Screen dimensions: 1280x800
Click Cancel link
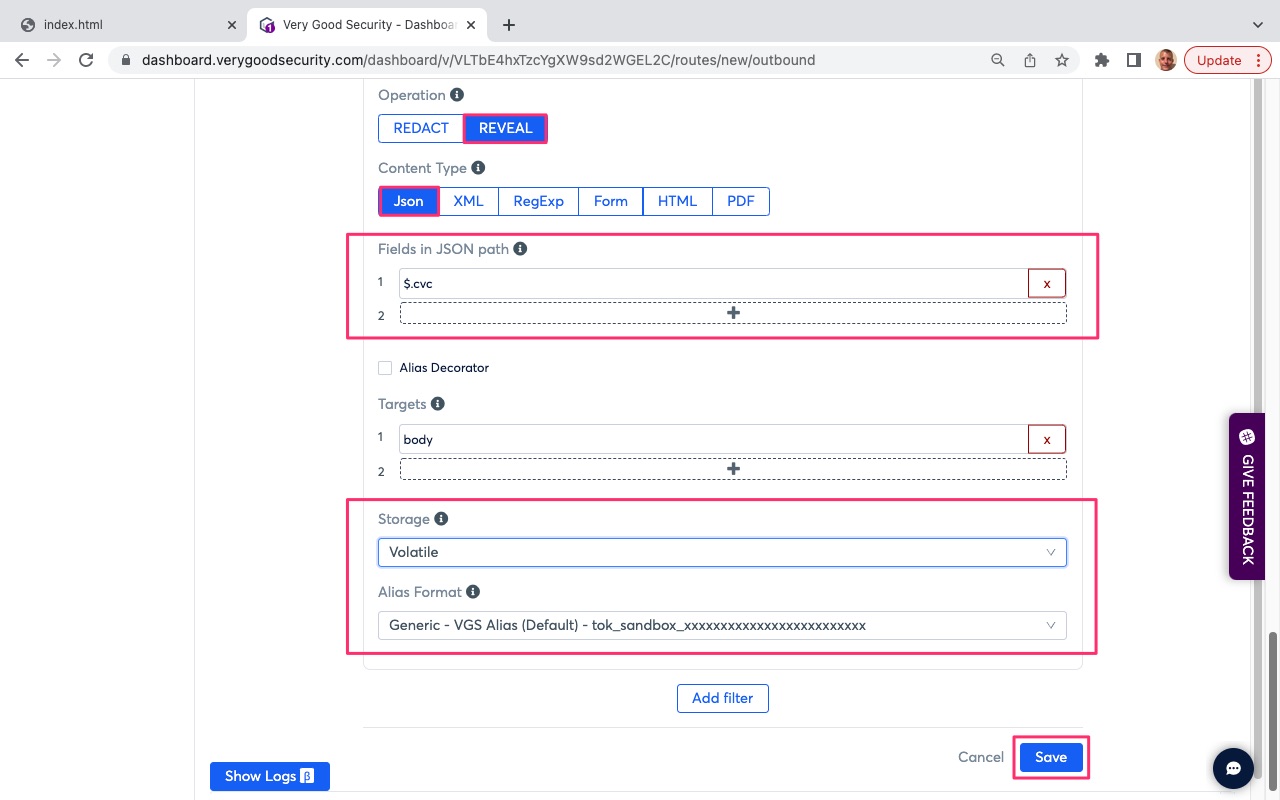981,757
